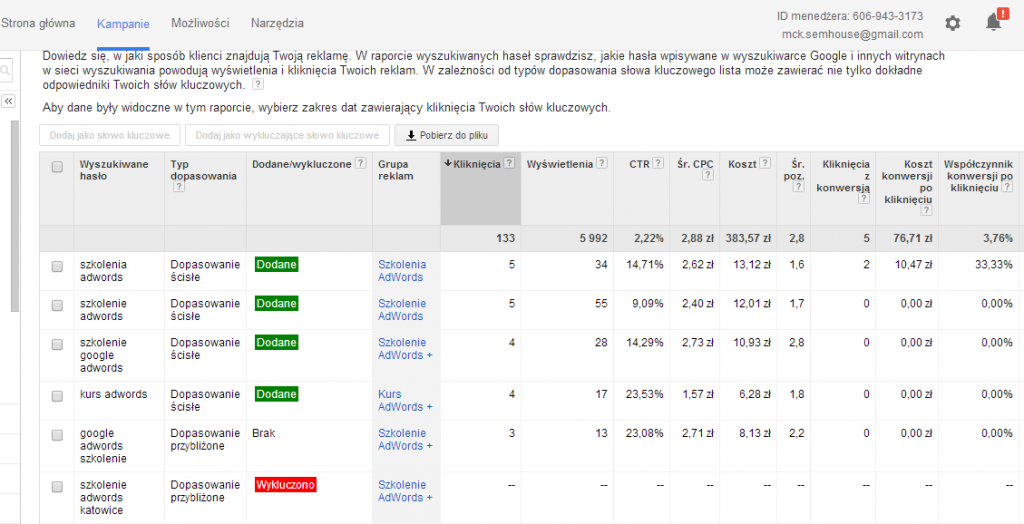
Task: Click help icon next to Koszt header
Action: point(766,164)
